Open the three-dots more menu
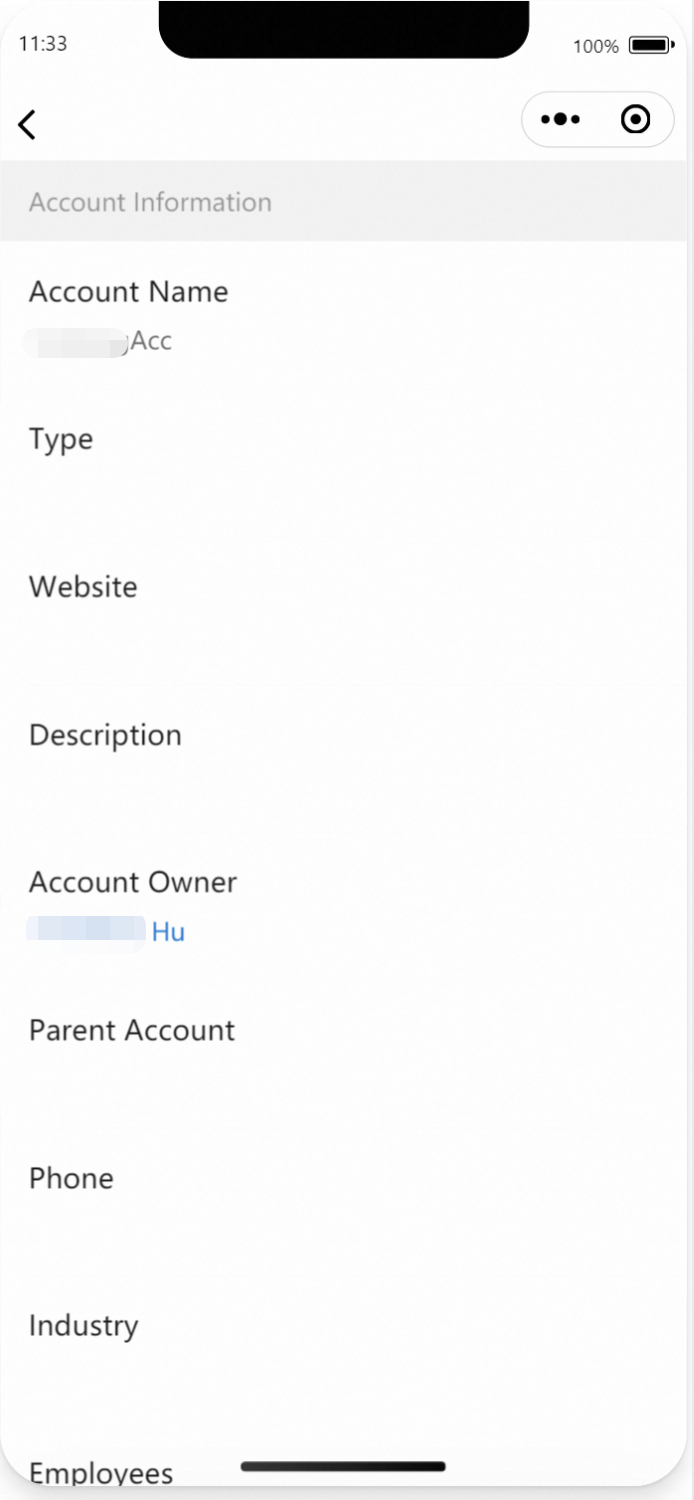Screen dimensions: 694x1500 click(x=560, y=119)
